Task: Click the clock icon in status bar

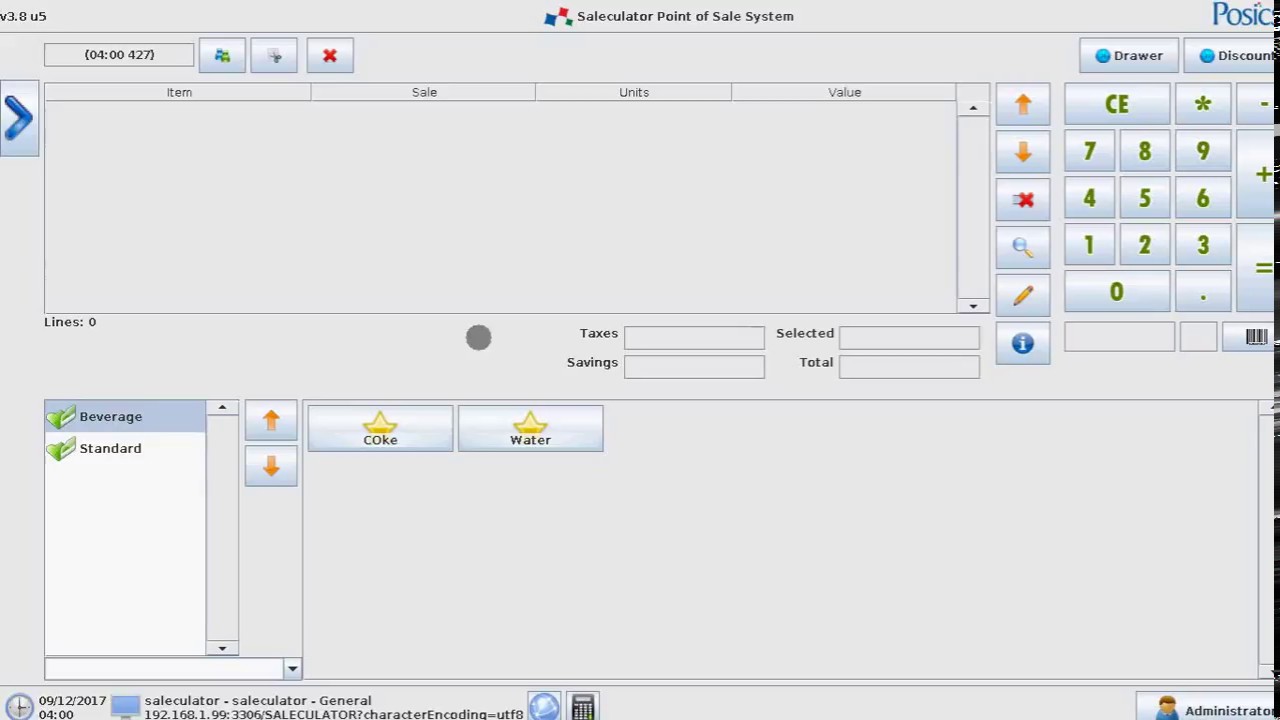Action: coord(19,707)
